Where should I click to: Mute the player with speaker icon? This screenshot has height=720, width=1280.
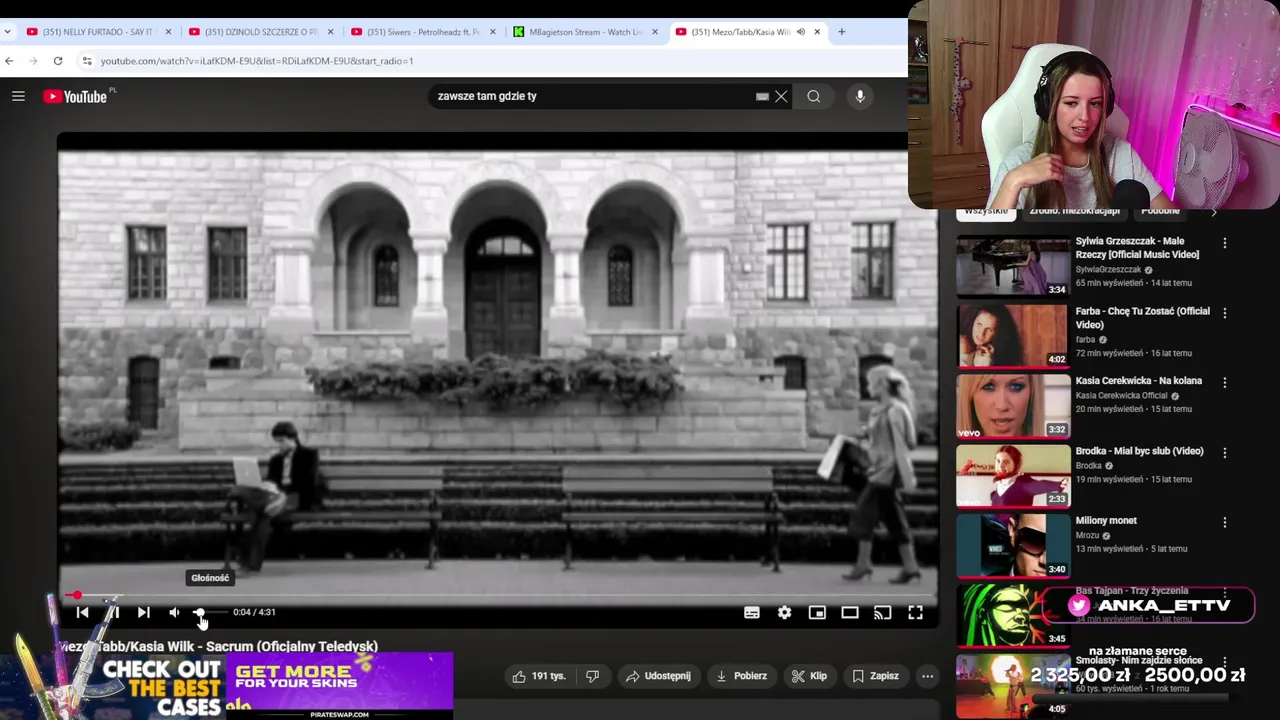pos(174,612)
